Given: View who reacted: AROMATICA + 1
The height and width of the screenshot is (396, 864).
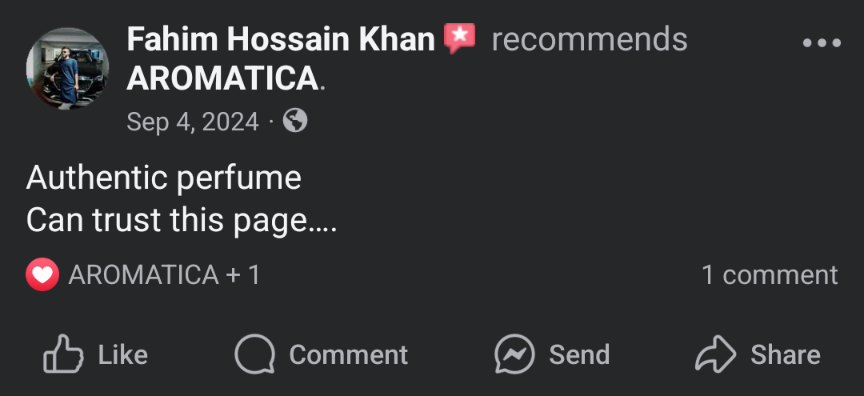Looking at the screenshot, I should 164,275.
